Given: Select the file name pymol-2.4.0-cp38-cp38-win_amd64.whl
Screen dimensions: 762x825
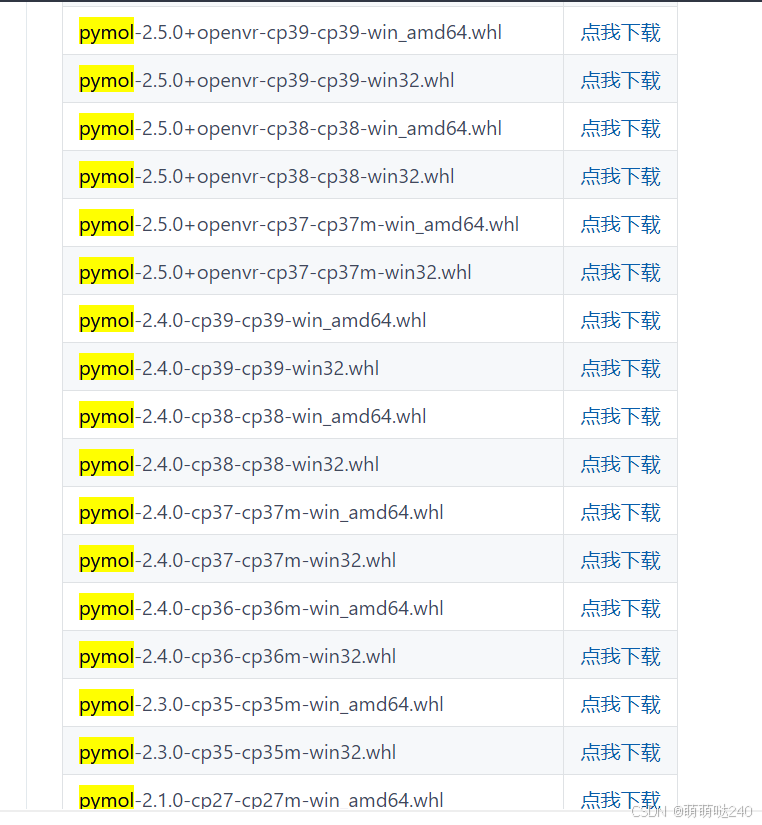Looking at the screenshot, I should click(x=253, y=417).
